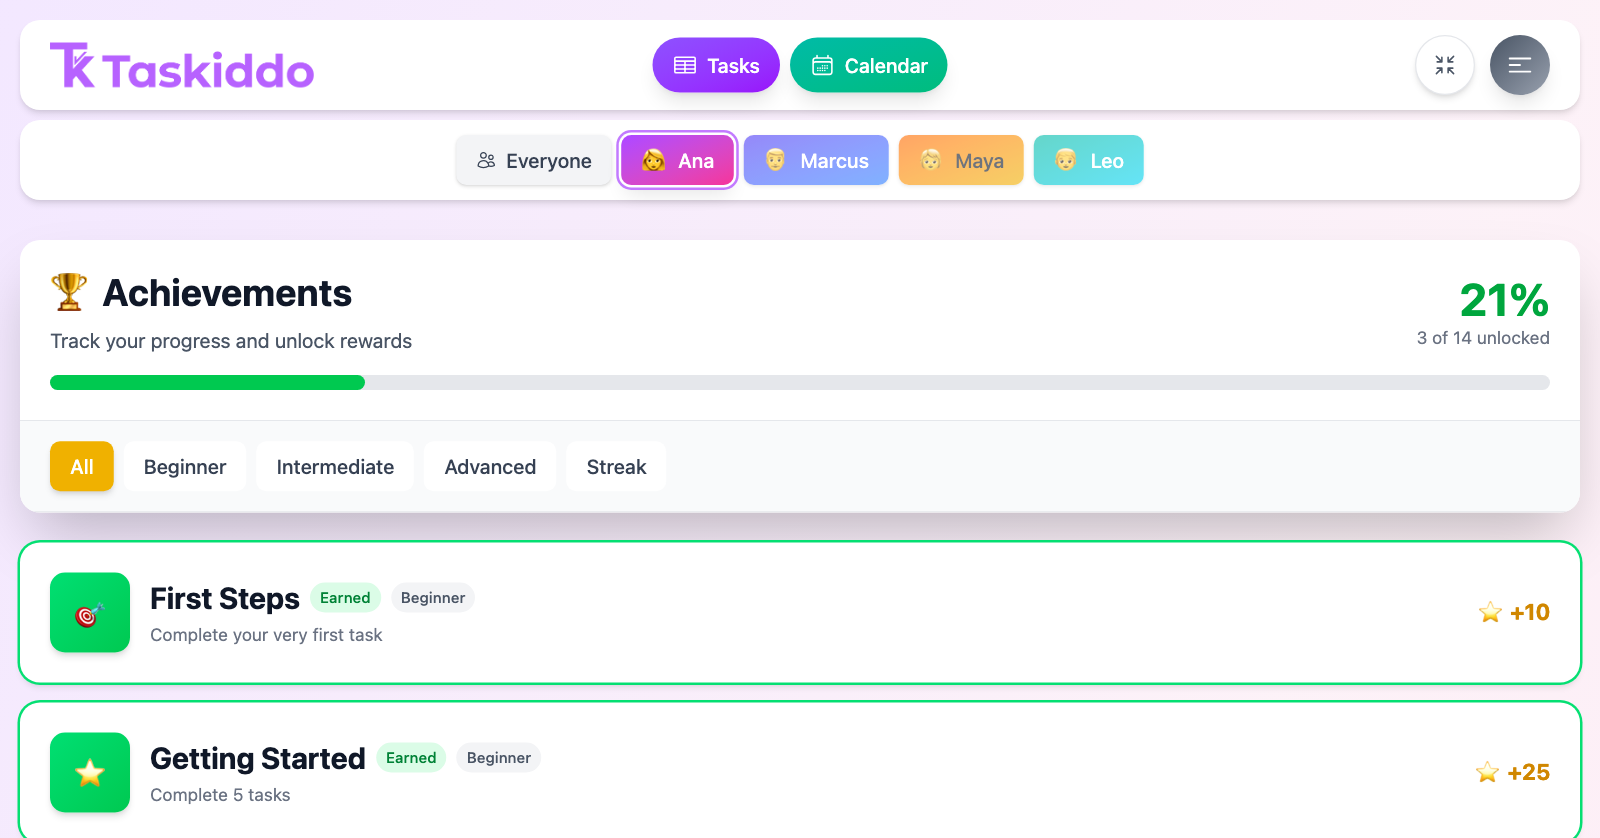The image size is (1600, 838).
Task: Click the star icon beside +10
Action: [1490, 612]
